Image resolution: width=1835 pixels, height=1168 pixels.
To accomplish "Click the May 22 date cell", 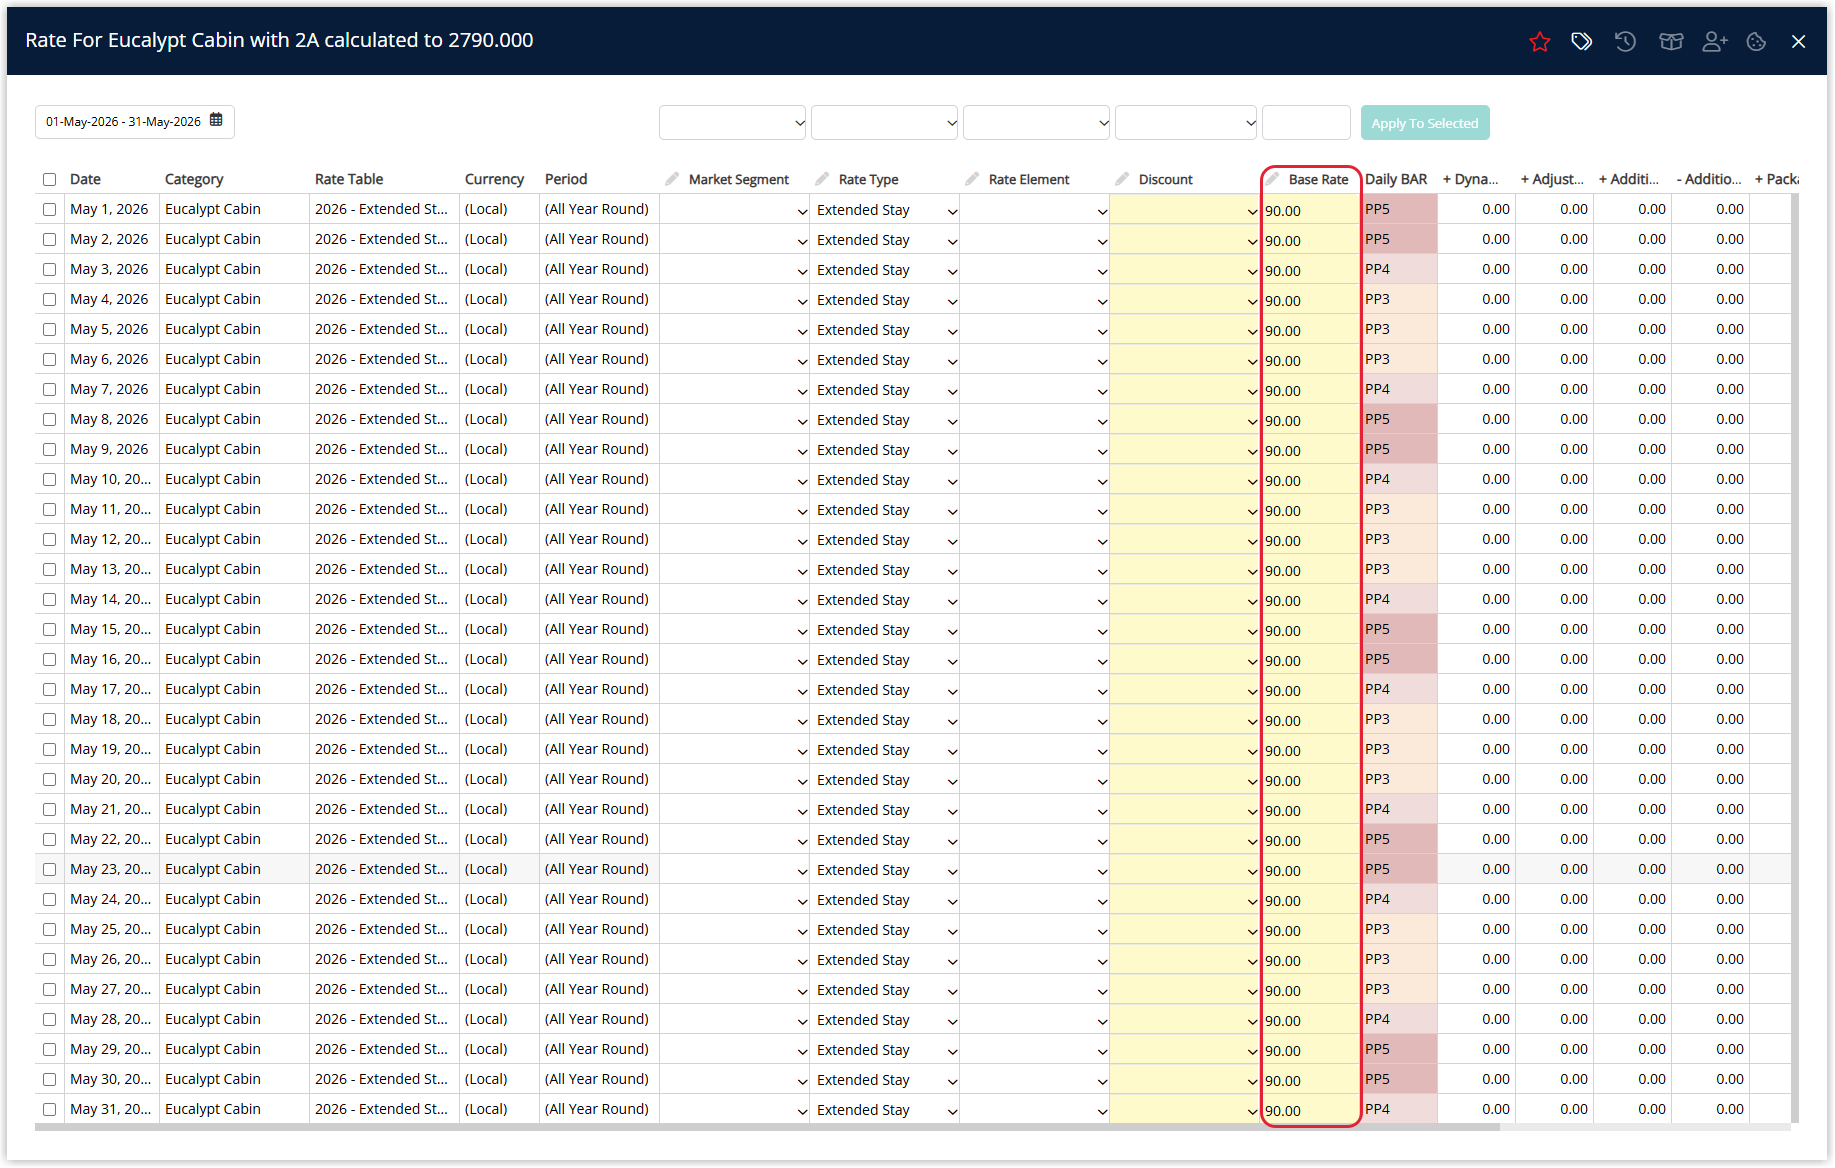I will (x=111, y=839).
